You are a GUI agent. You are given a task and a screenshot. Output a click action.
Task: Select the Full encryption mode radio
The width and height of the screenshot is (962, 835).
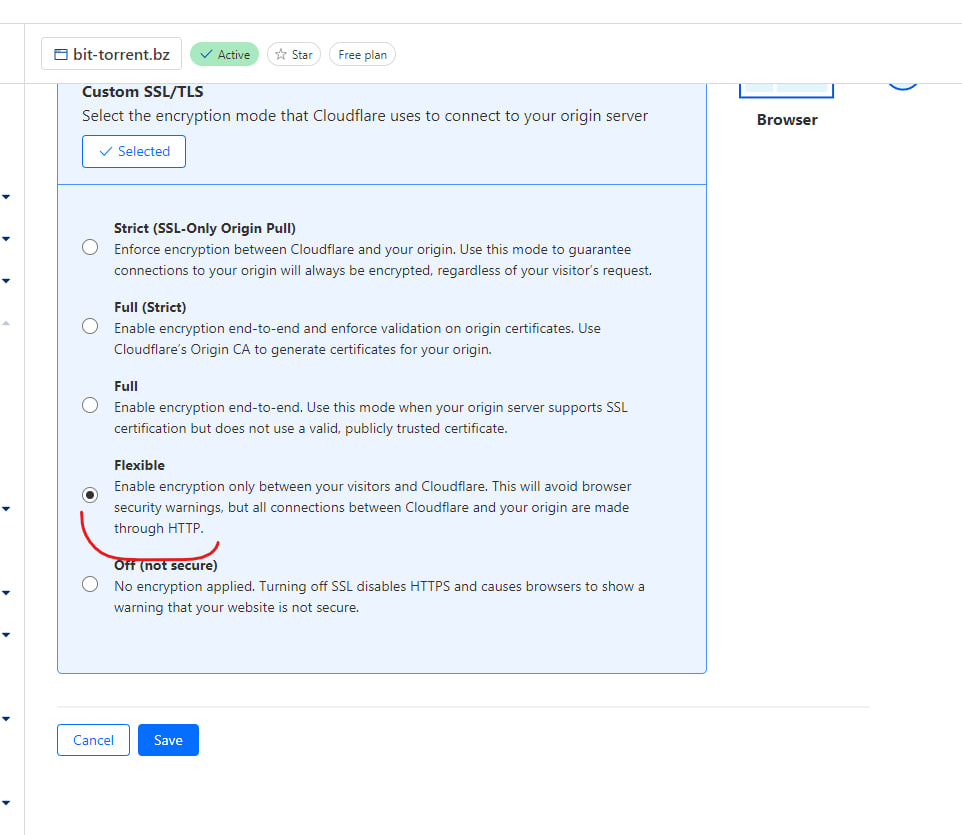(x=90, y=405)
